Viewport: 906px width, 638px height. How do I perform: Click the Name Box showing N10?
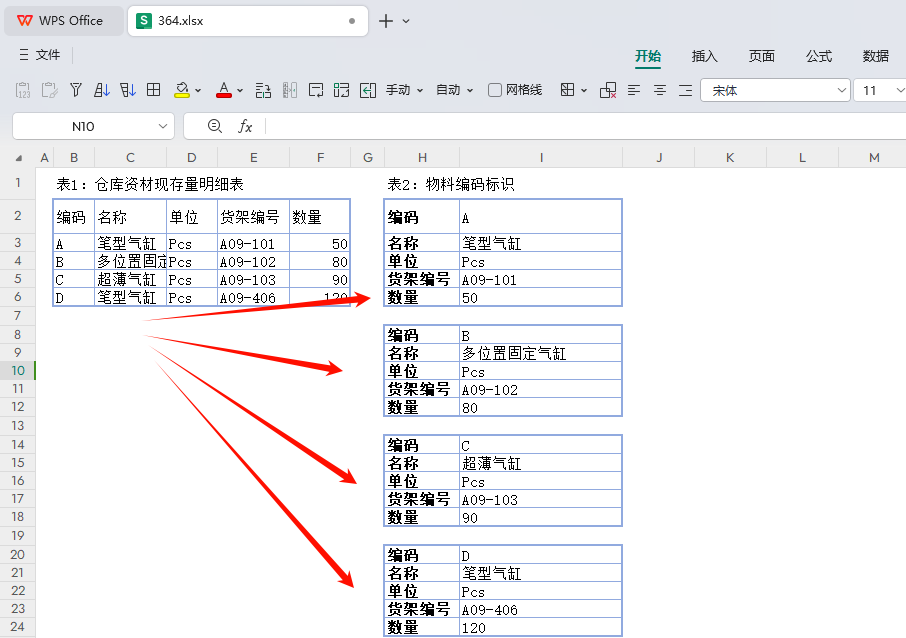(x=83, y=126)
